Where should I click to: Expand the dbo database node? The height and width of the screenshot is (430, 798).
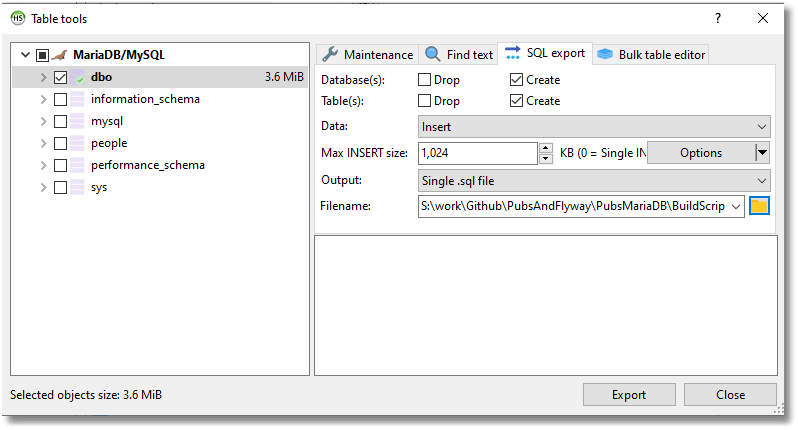(43, 77)
